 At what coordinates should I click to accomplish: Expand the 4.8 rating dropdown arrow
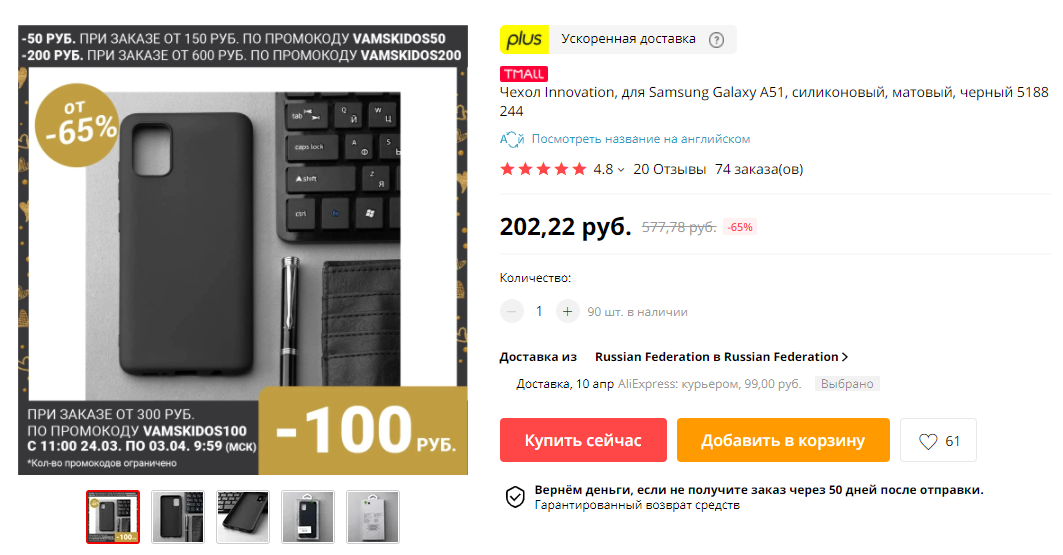click(x=621, y=170)
